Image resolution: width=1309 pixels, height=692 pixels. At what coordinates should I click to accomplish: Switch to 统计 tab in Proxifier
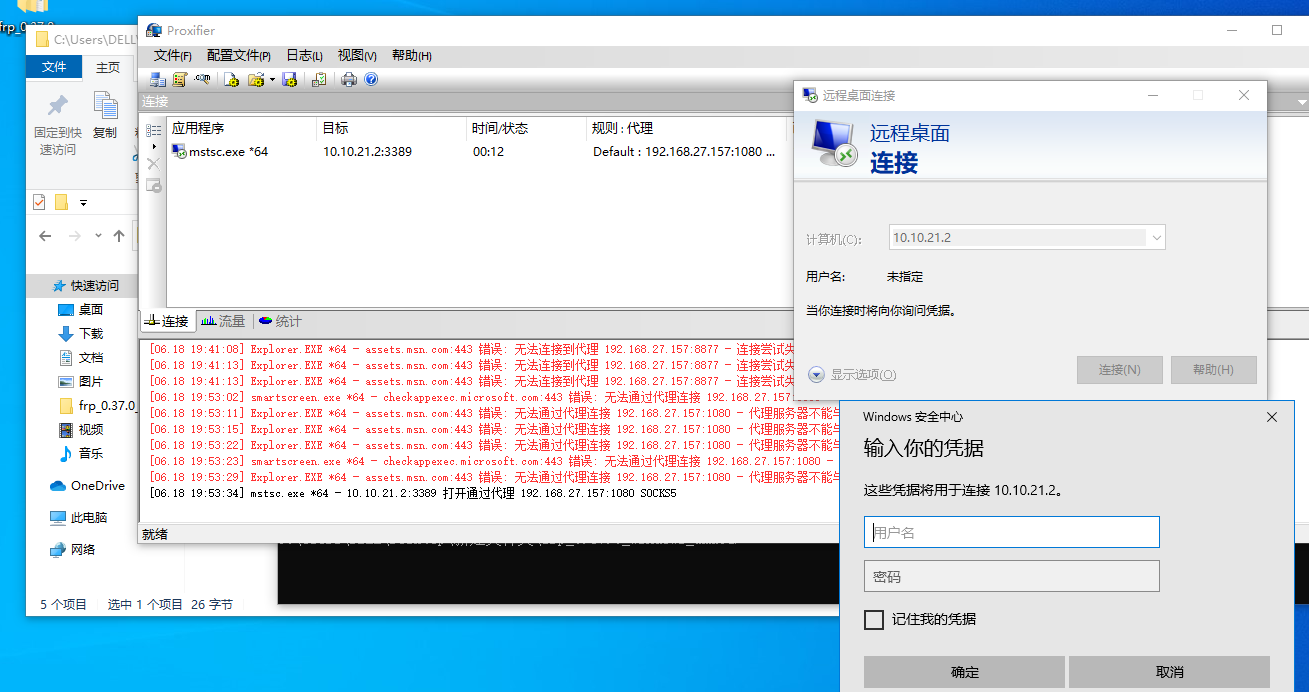pos(280,321)
